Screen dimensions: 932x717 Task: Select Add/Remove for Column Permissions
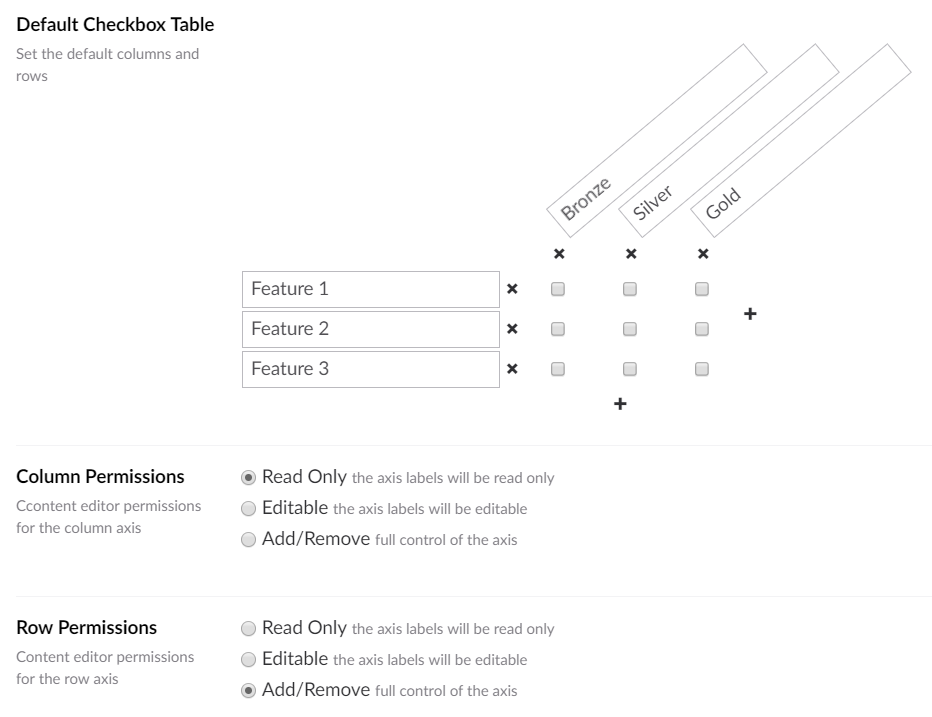(x=248, y=539)
